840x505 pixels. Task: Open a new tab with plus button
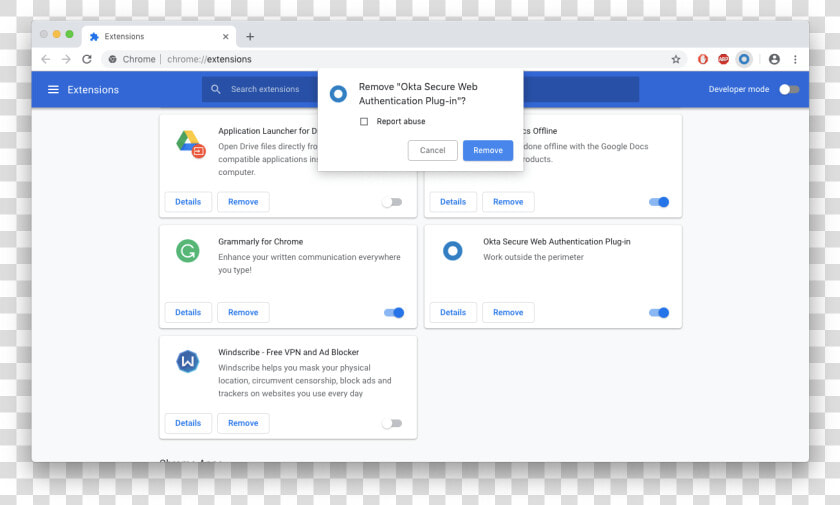pyautogui.click(x=250, y=36)
